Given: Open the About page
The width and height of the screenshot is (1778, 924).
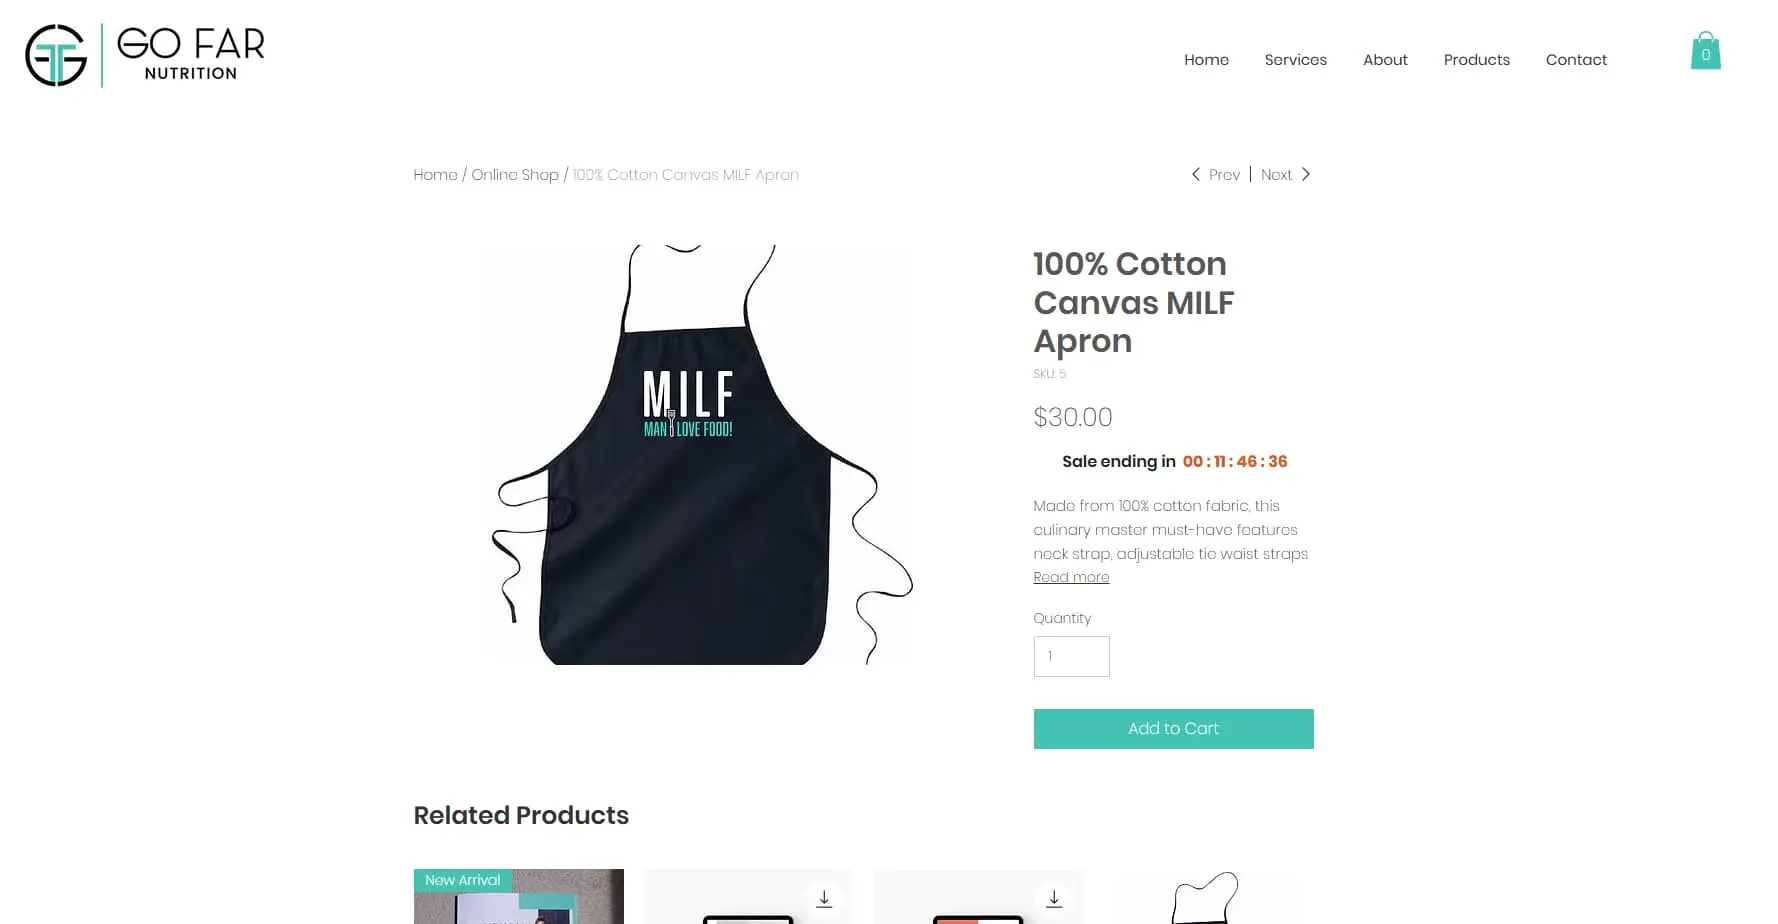Looking at the screenshot, I should [1385, 60].
